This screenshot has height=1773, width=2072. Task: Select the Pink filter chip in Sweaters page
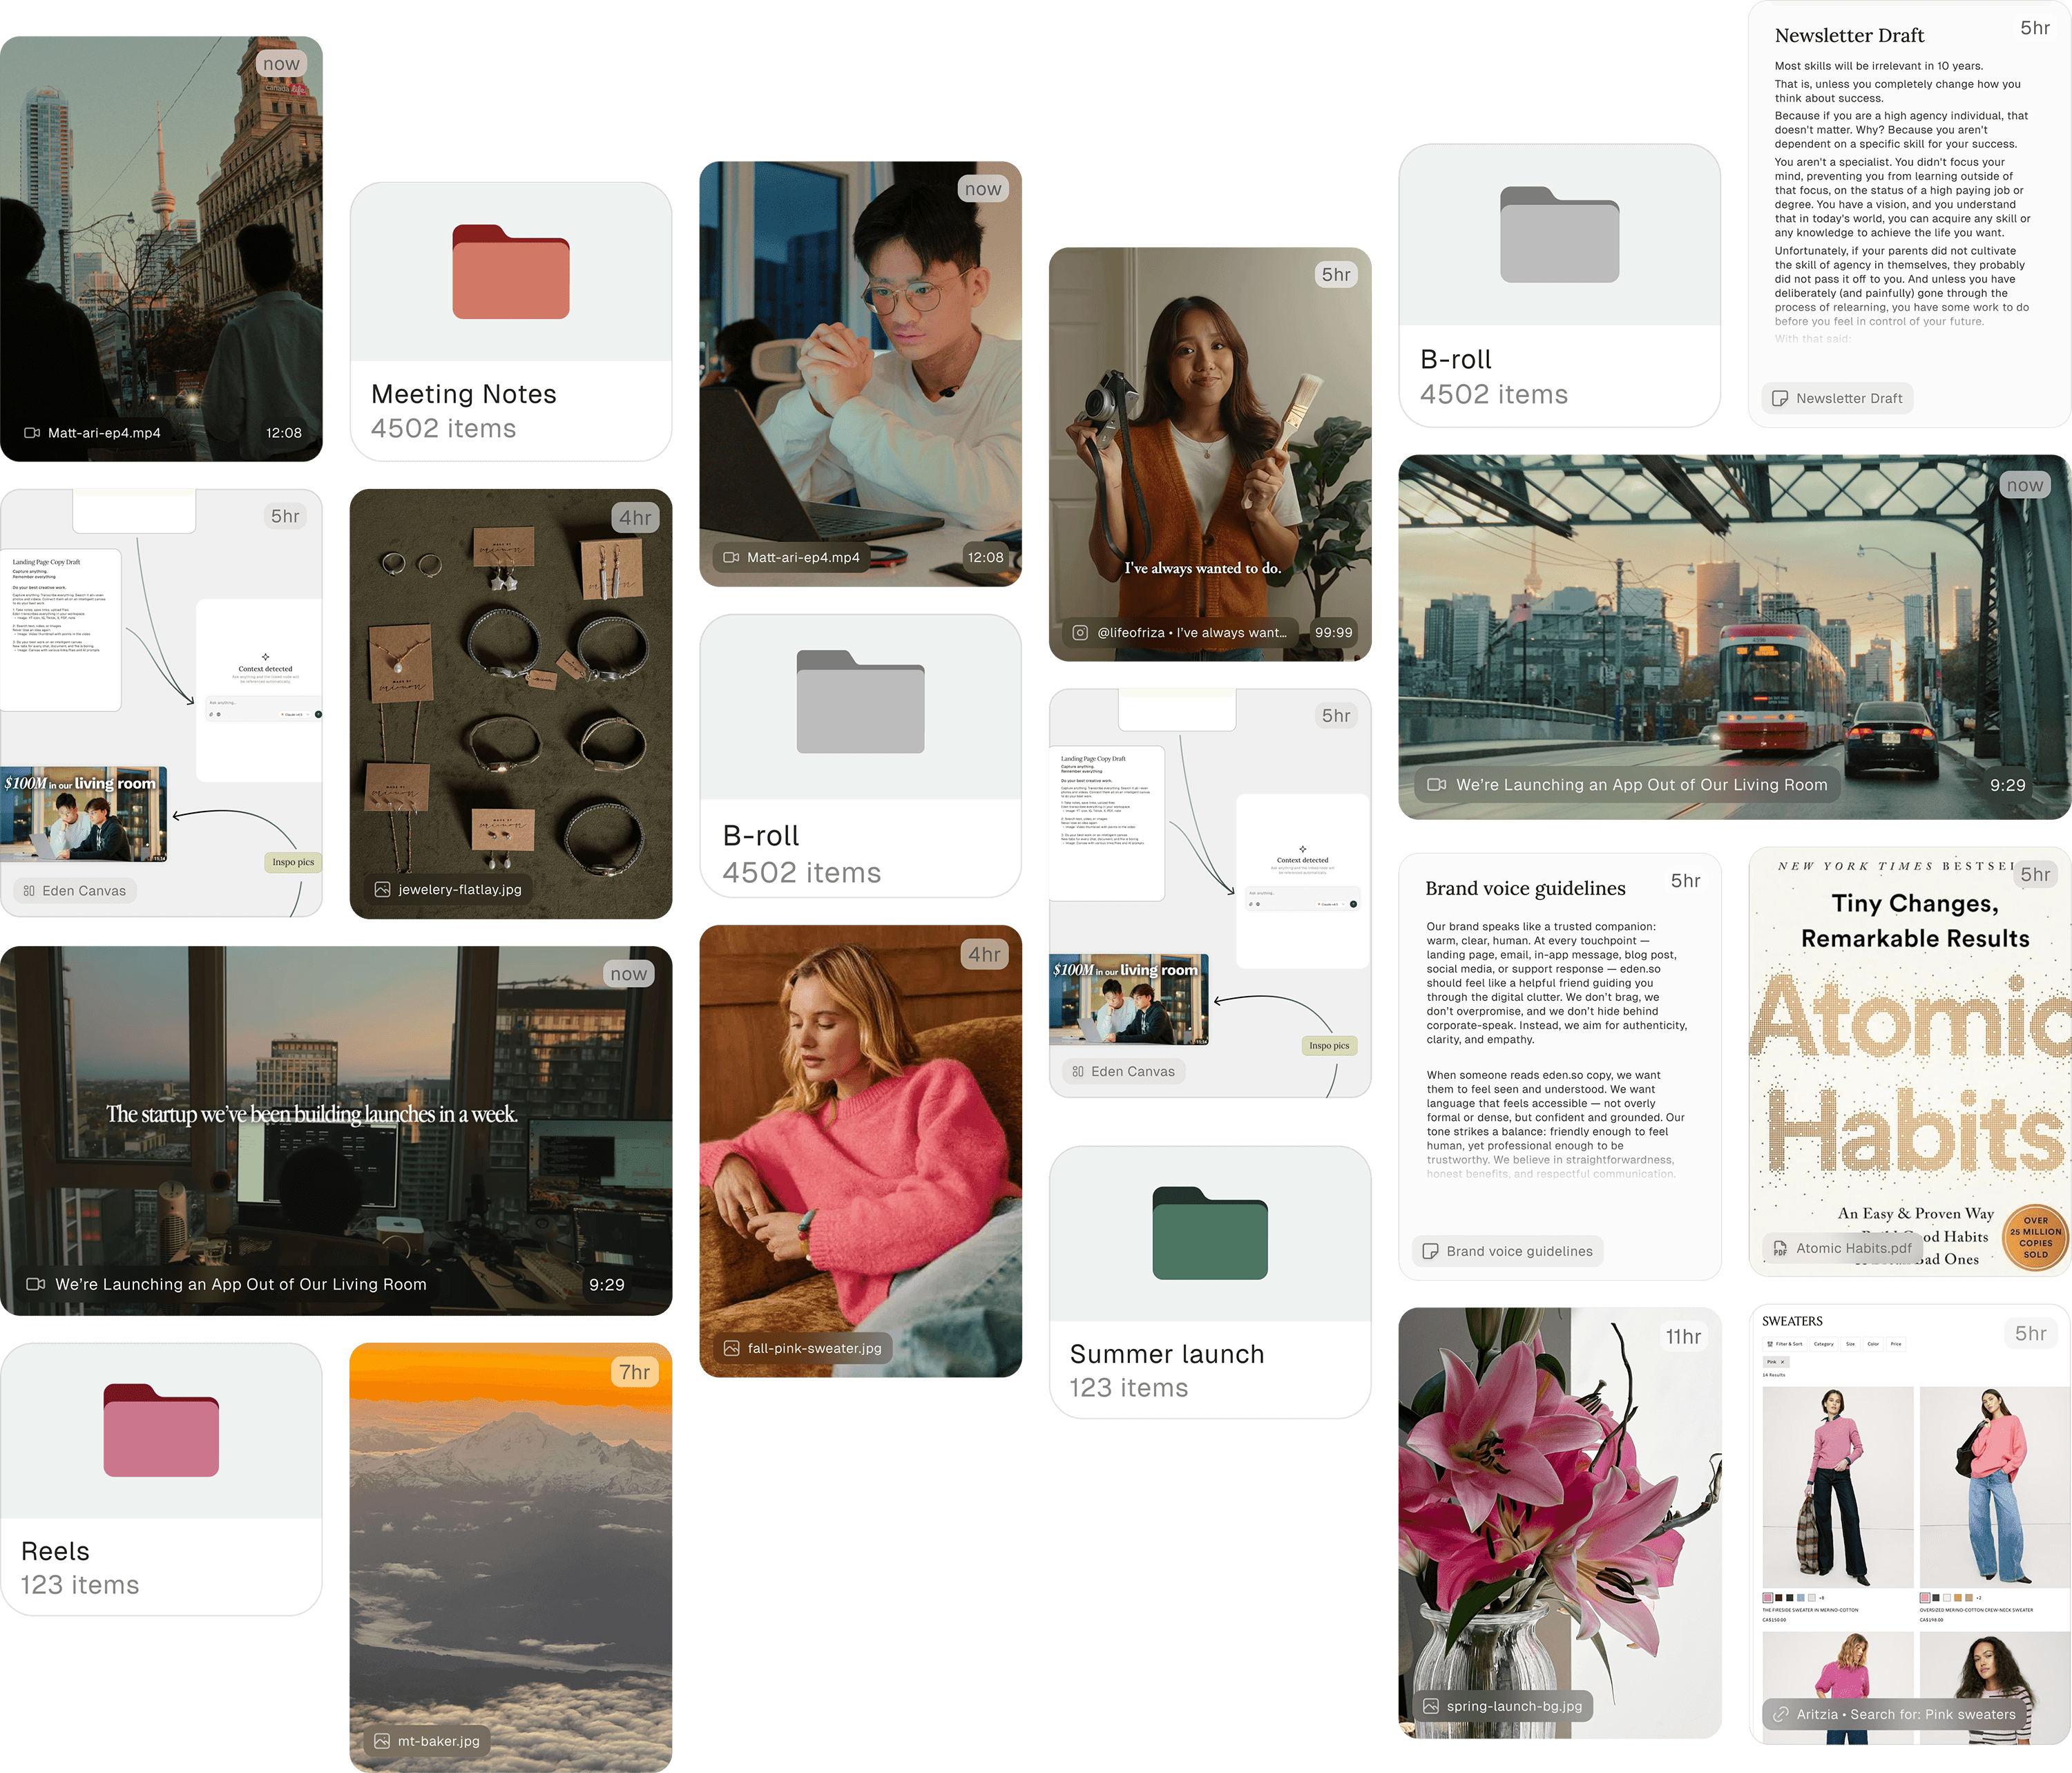pos(1775,1362)
